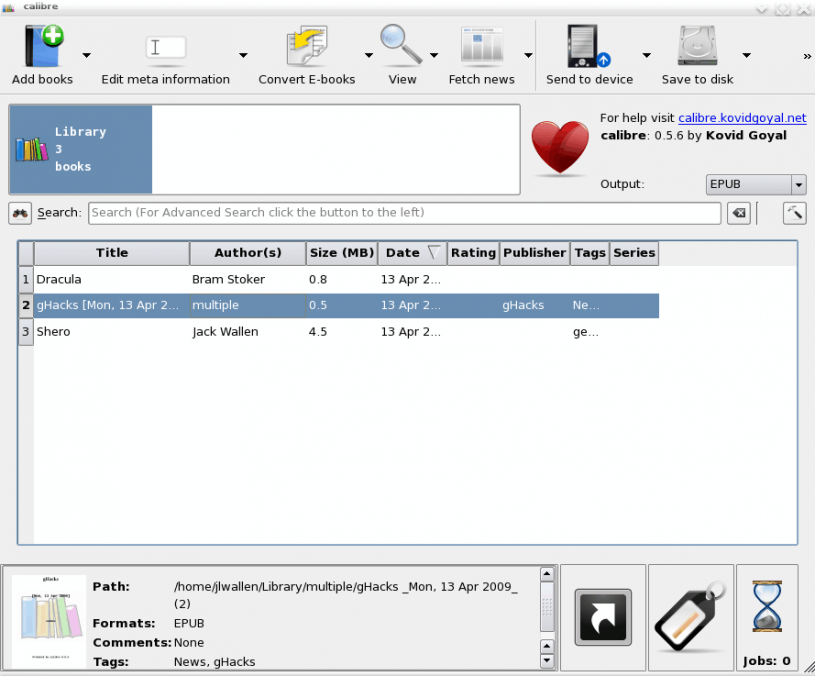Click the Send to device icon
815x676 pixels.
(588, 46)
